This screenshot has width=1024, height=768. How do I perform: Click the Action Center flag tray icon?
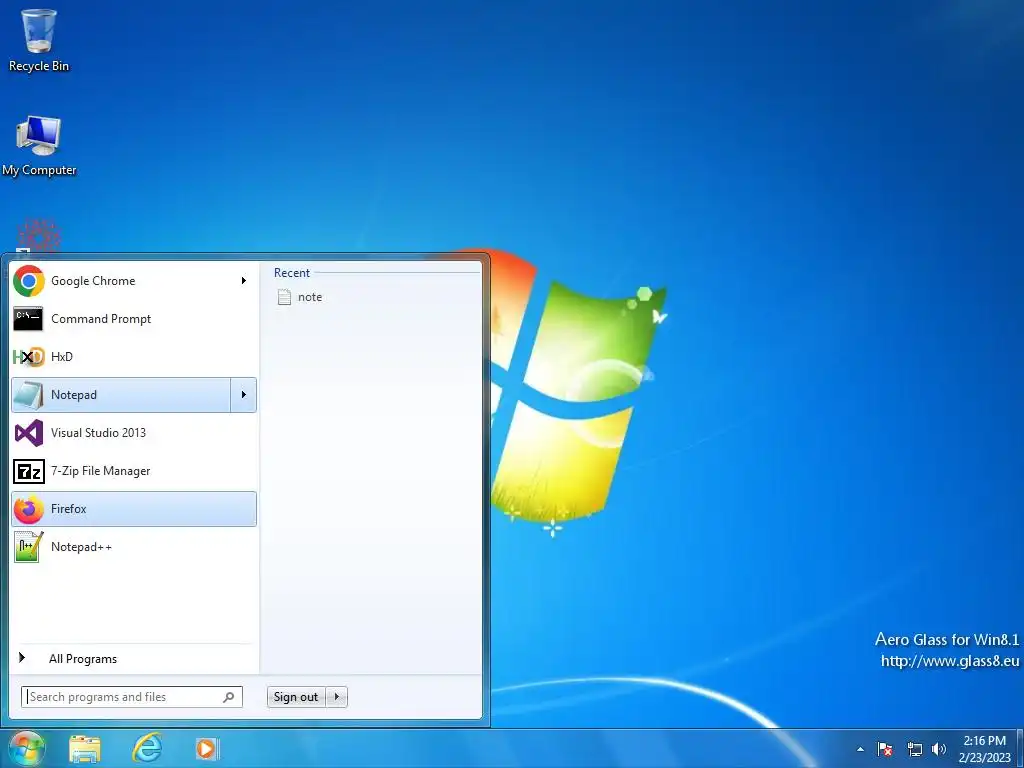point(885,749)
